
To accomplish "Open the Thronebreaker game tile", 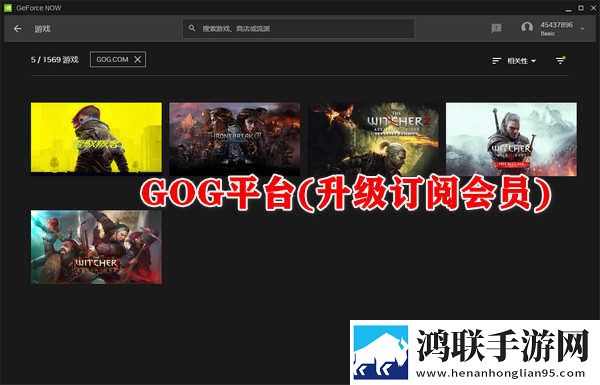I will (x=235, y=139).
